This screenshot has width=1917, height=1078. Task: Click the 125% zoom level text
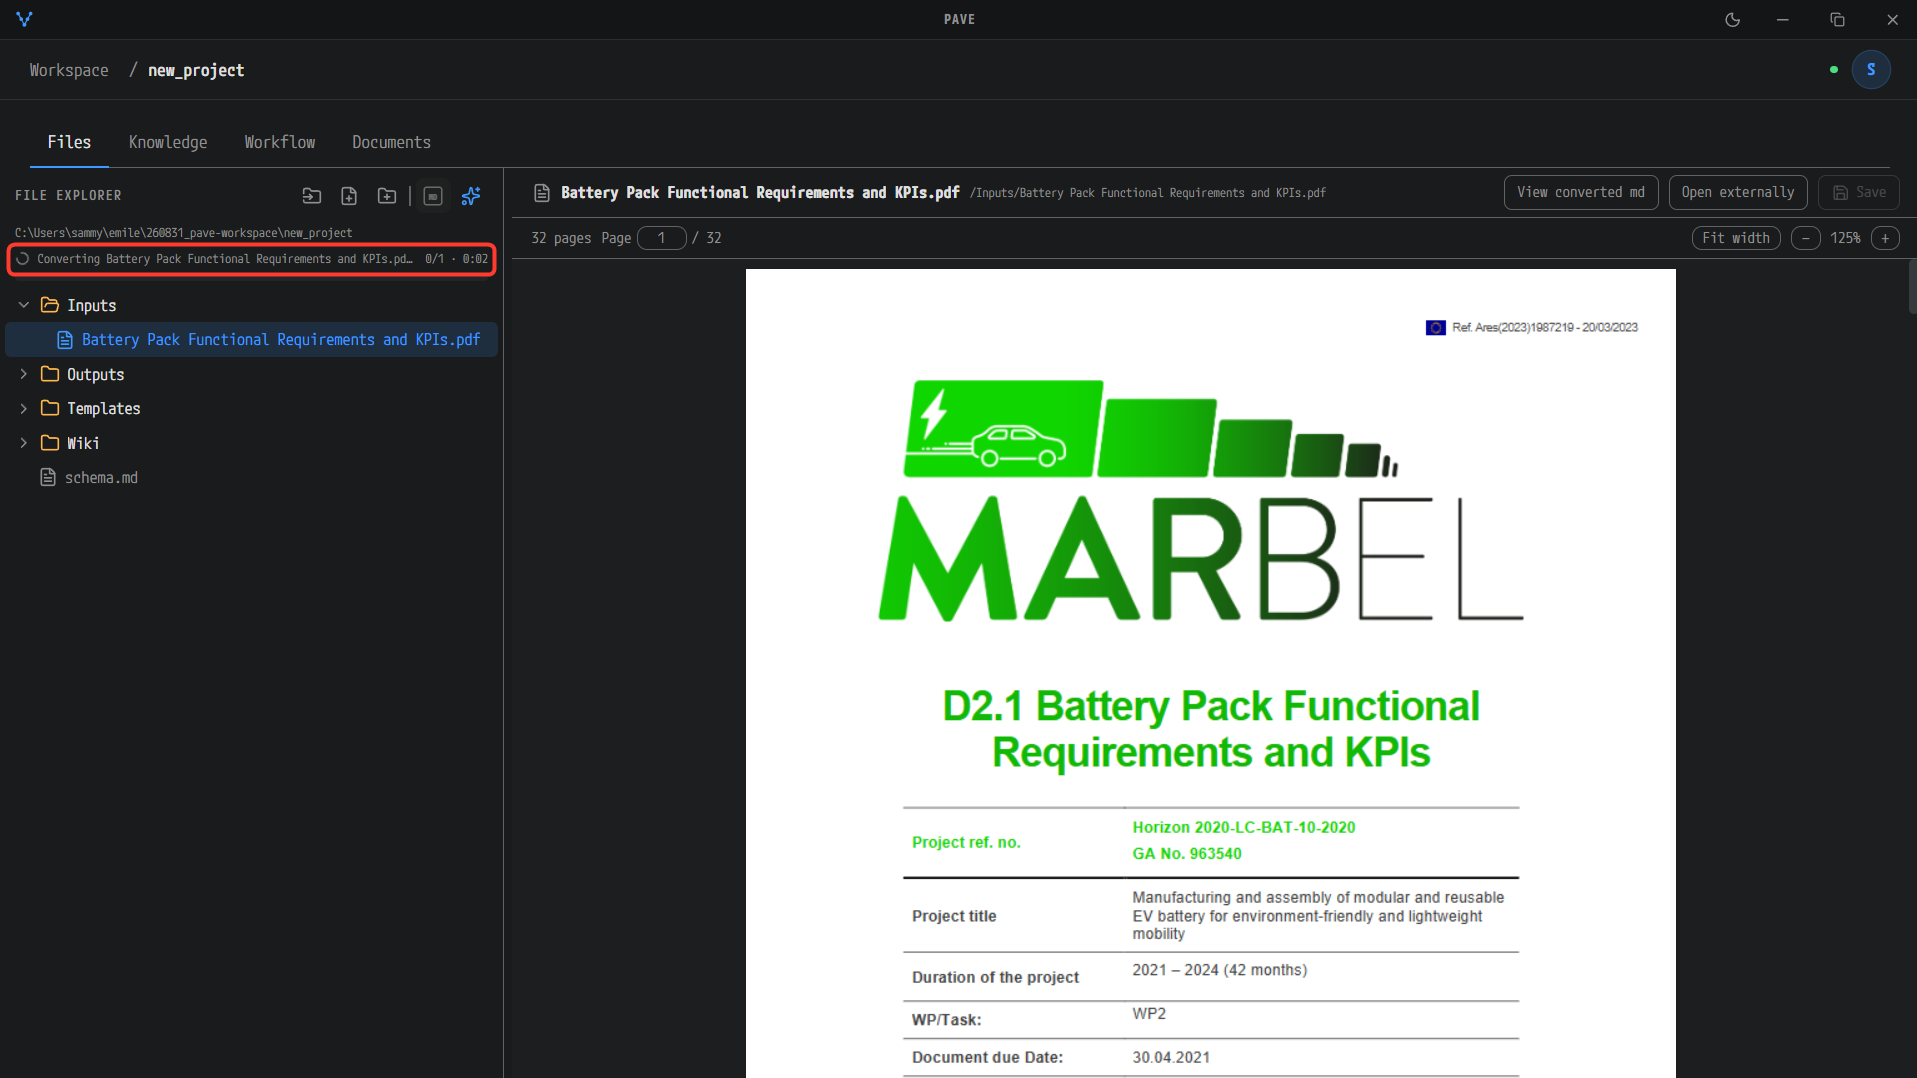point(1845,238)
